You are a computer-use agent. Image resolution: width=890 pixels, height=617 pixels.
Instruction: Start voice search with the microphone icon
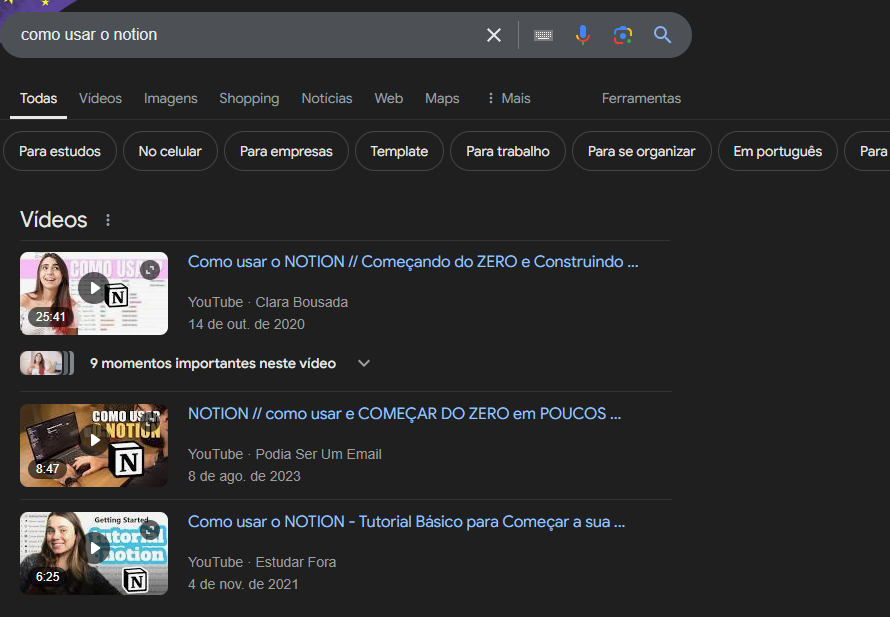(583, 35)
